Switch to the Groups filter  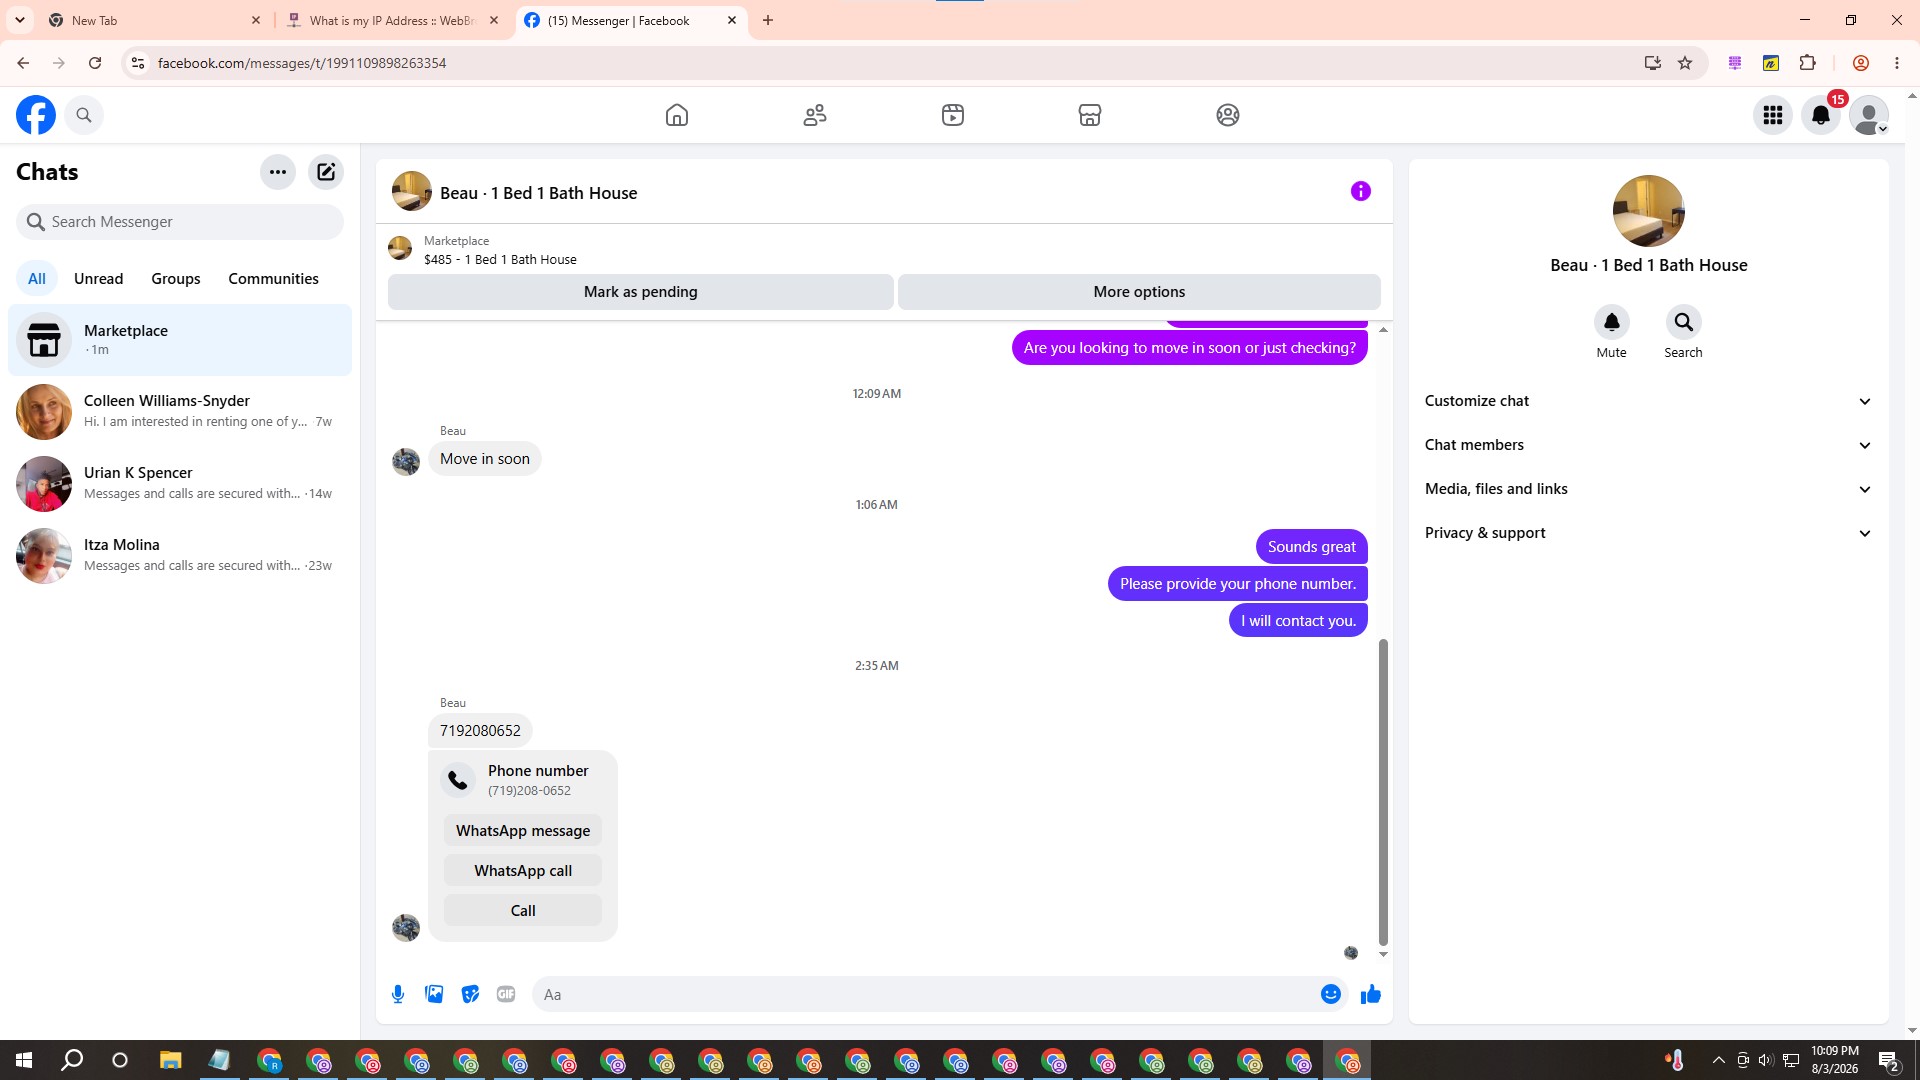pyautogui.click(x=176, y=279)
